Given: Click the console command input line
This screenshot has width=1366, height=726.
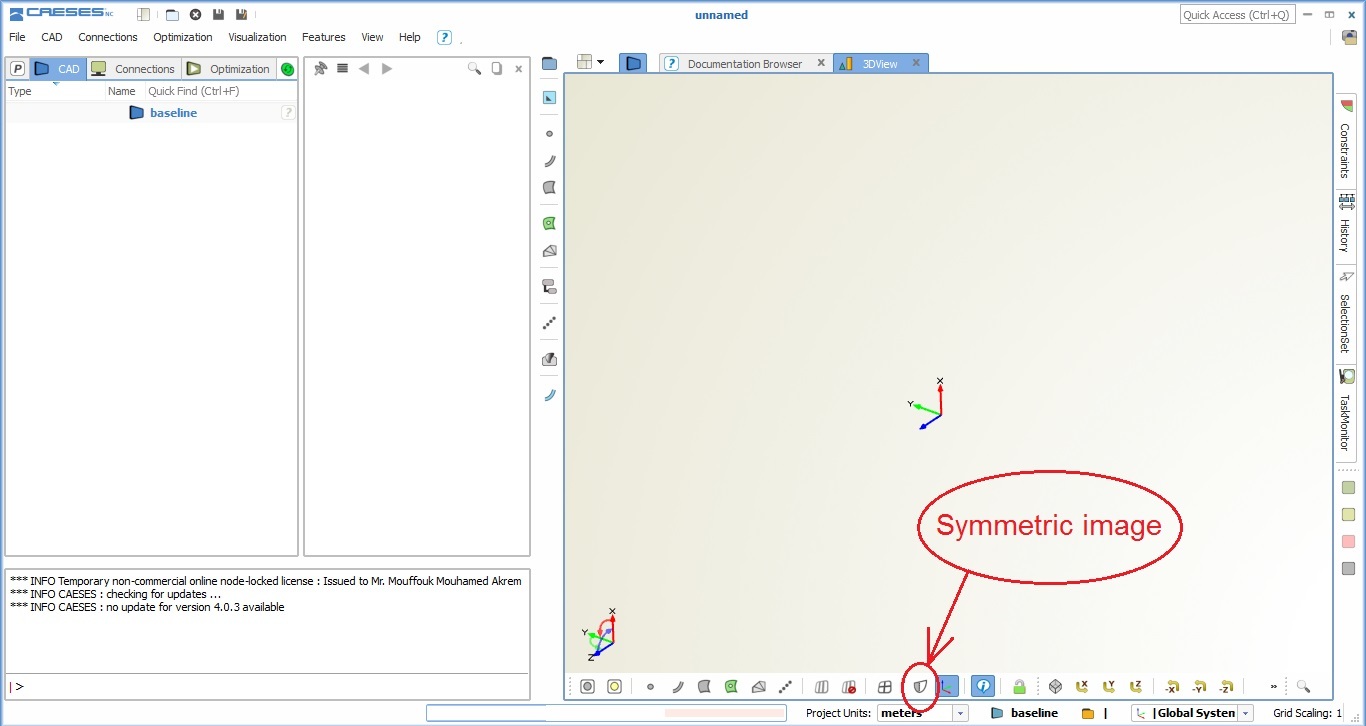Looking at the screenshot, I should (x=267, y=687).
